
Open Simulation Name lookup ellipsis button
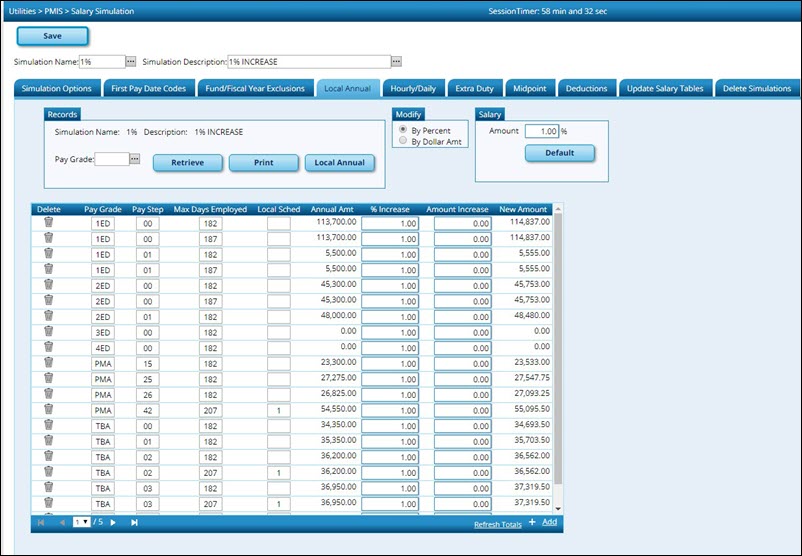point(130,62)
